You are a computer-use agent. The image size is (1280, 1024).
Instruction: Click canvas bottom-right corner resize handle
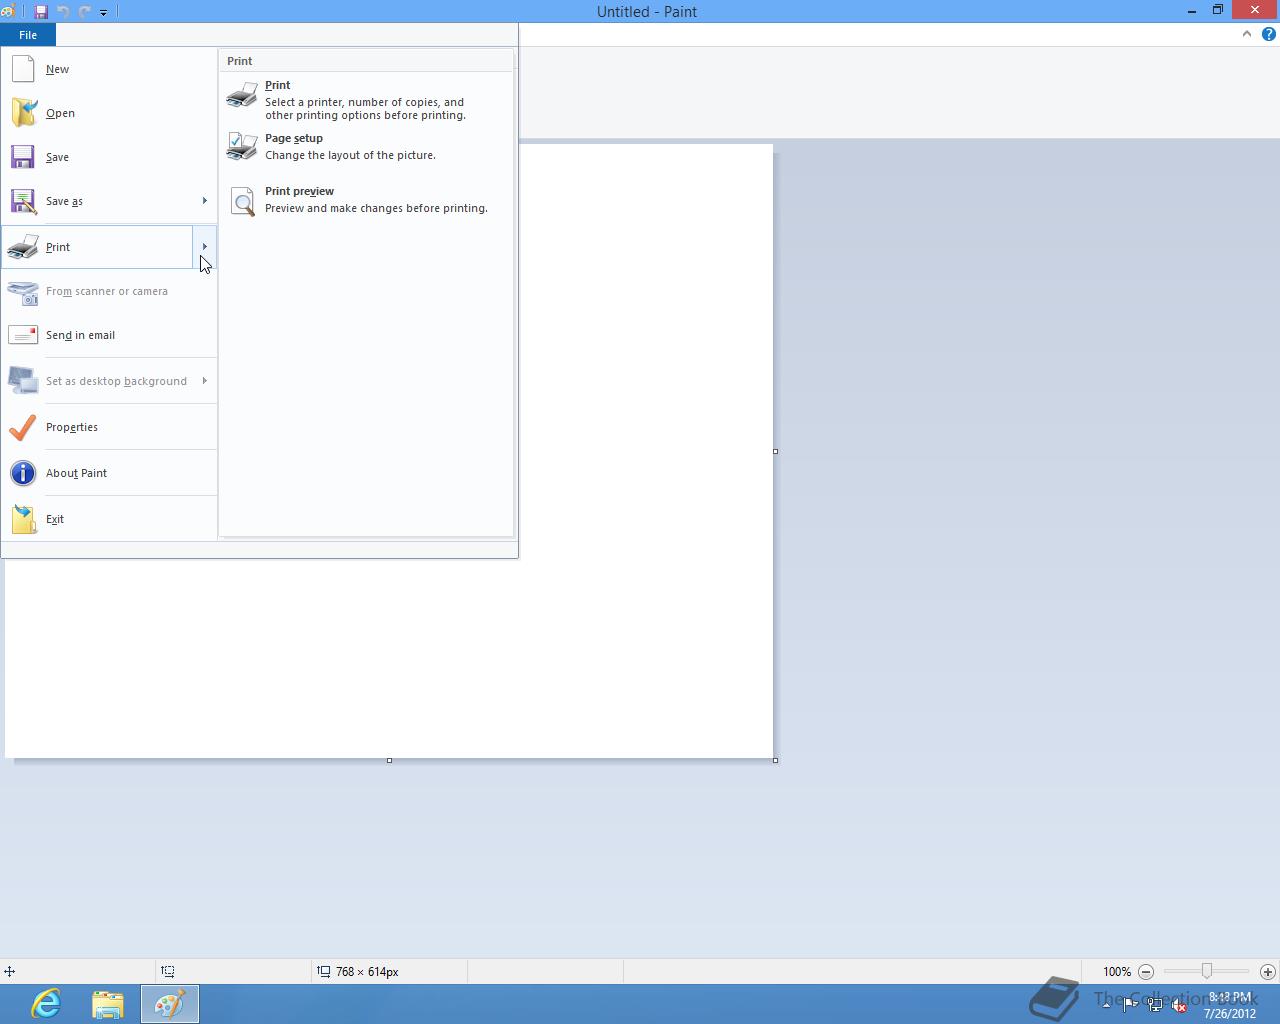click(776, 760)
